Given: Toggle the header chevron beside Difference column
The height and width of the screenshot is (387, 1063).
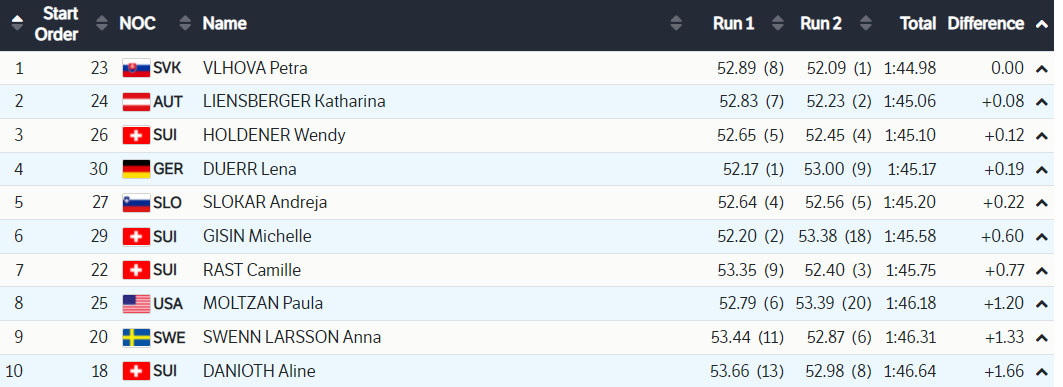Looking at the screenshot, I should [1041, 24].
